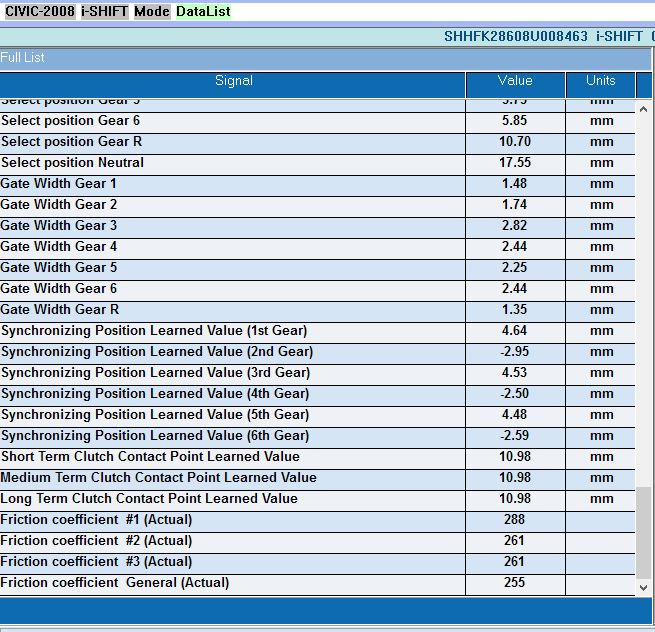Click value -2.50 for 4th Gear synchronizing
Image resolution: width=655 pixels, height=632 pixels.
coord(515,393)
